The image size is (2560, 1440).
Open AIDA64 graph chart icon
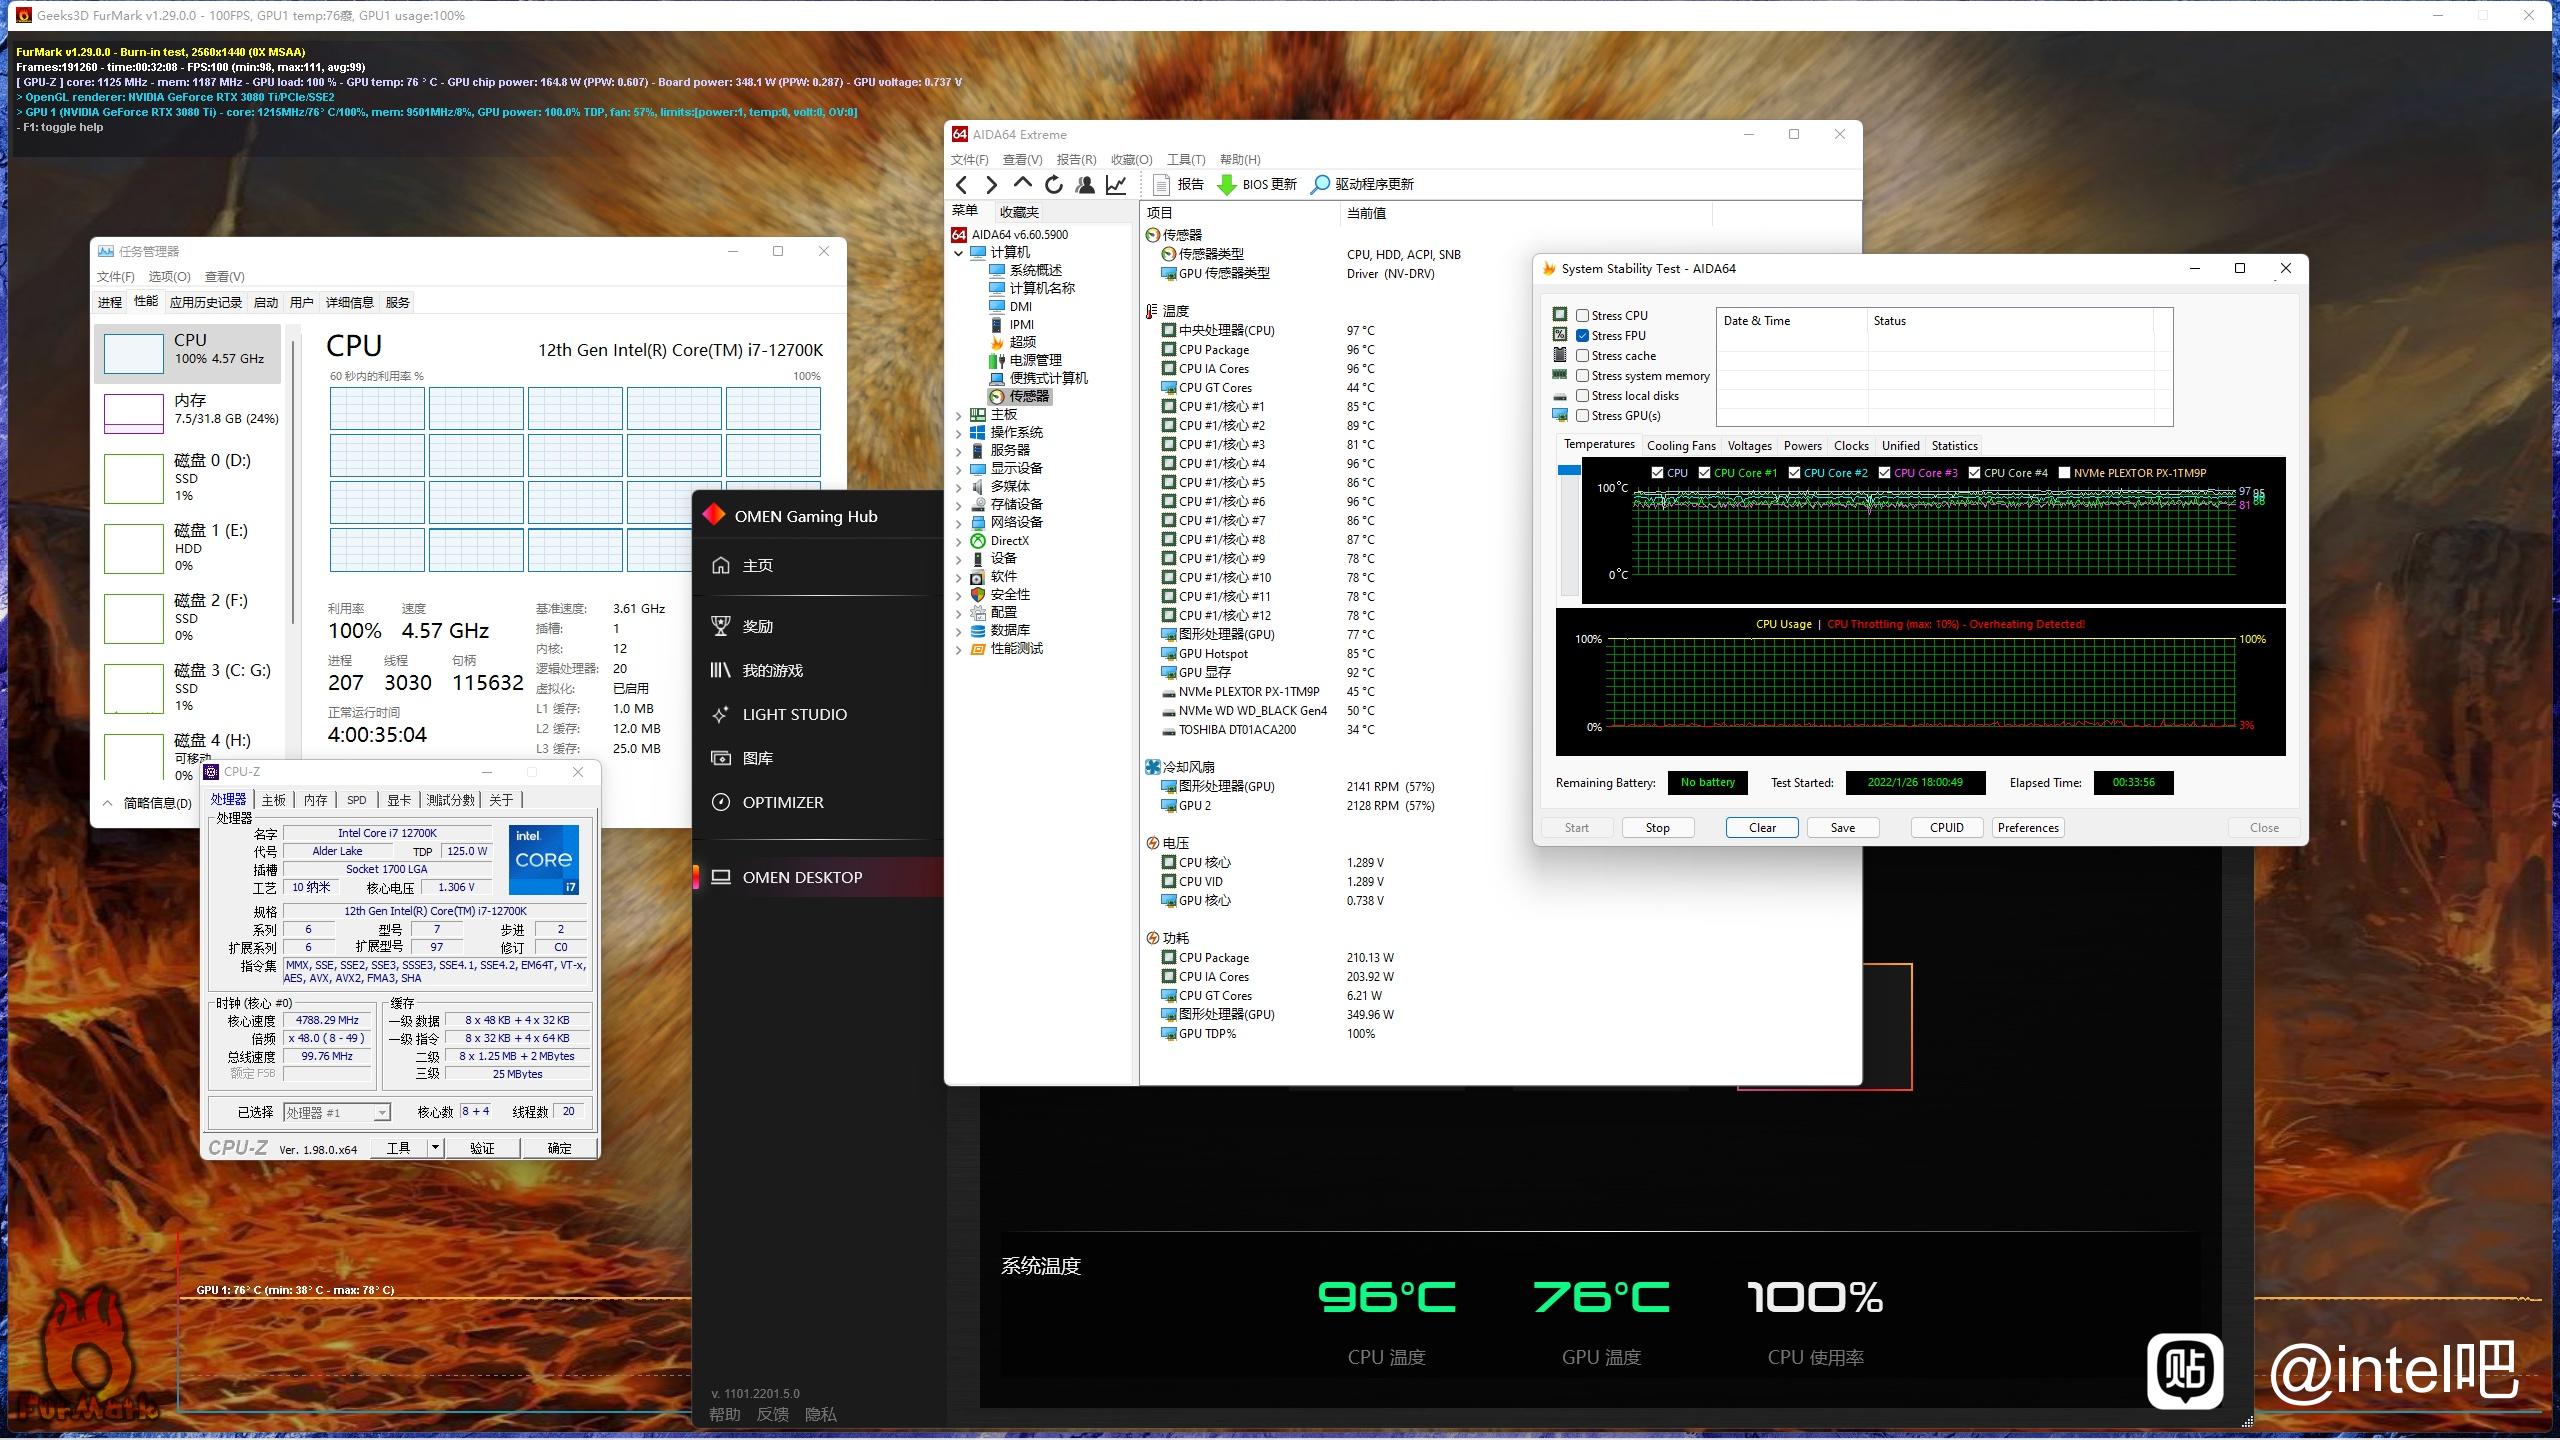click(1116, 184)
